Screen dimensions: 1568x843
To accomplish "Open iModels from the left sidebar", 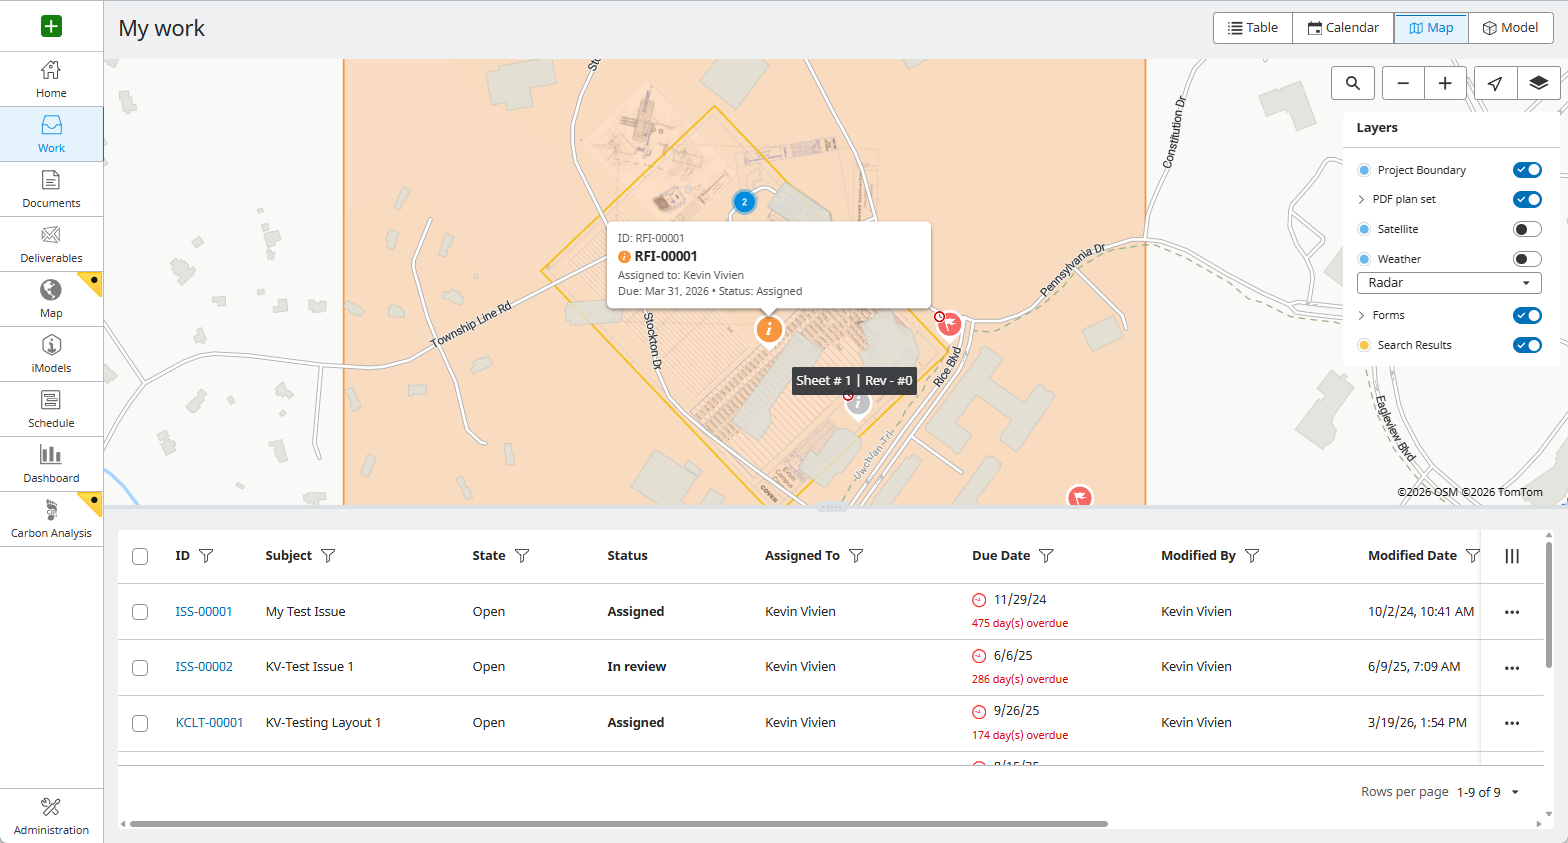I will tap(51, 354).
